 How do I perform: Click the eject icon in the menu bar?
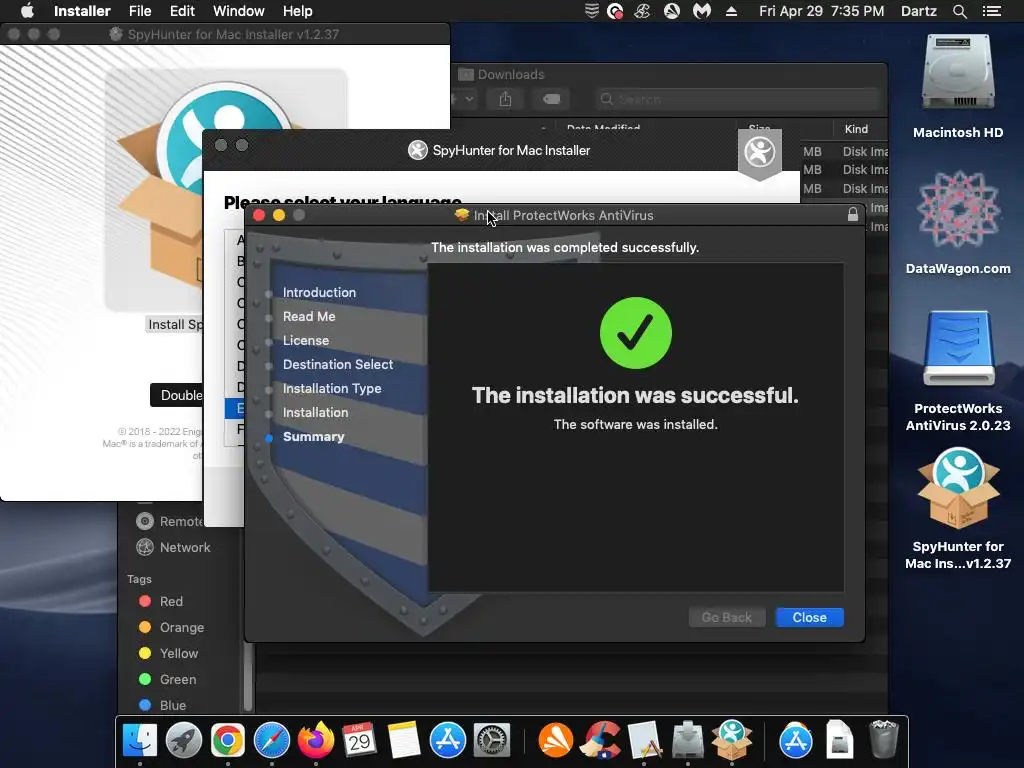tap(731, 11)
